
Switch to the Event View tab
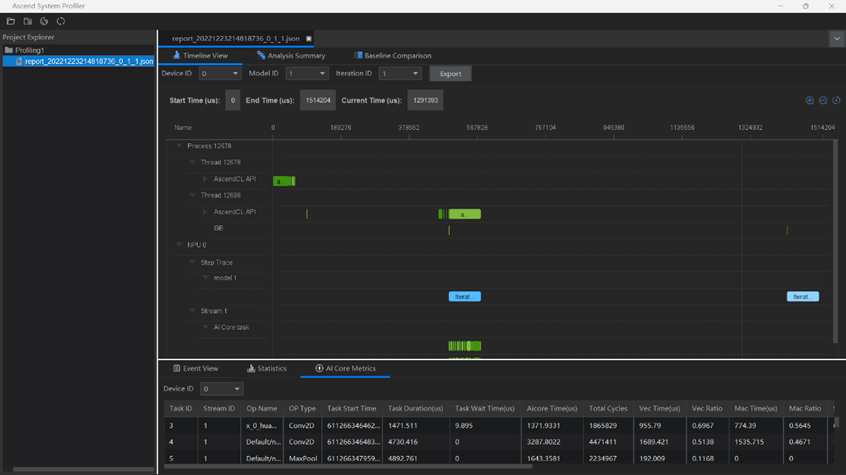(x=195, y=369)
